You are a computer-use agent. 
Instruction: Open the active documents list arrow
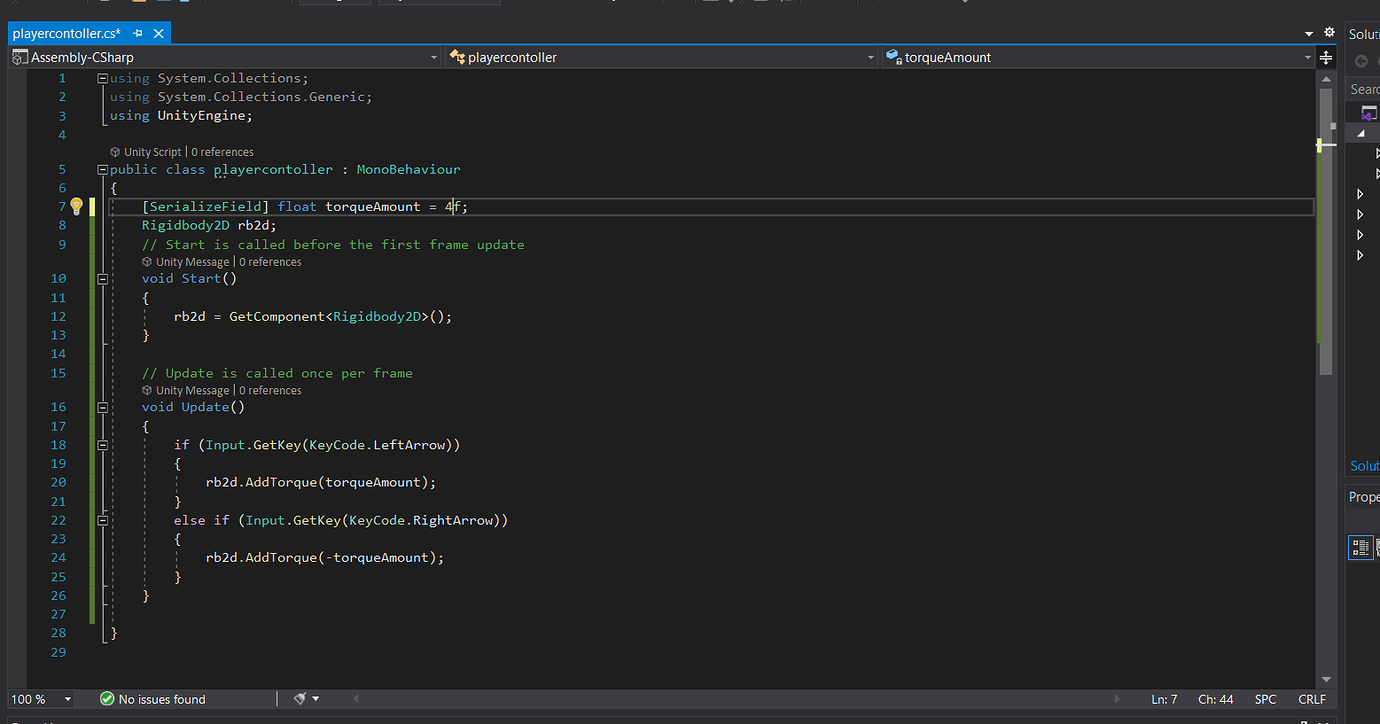(1309, 34)
